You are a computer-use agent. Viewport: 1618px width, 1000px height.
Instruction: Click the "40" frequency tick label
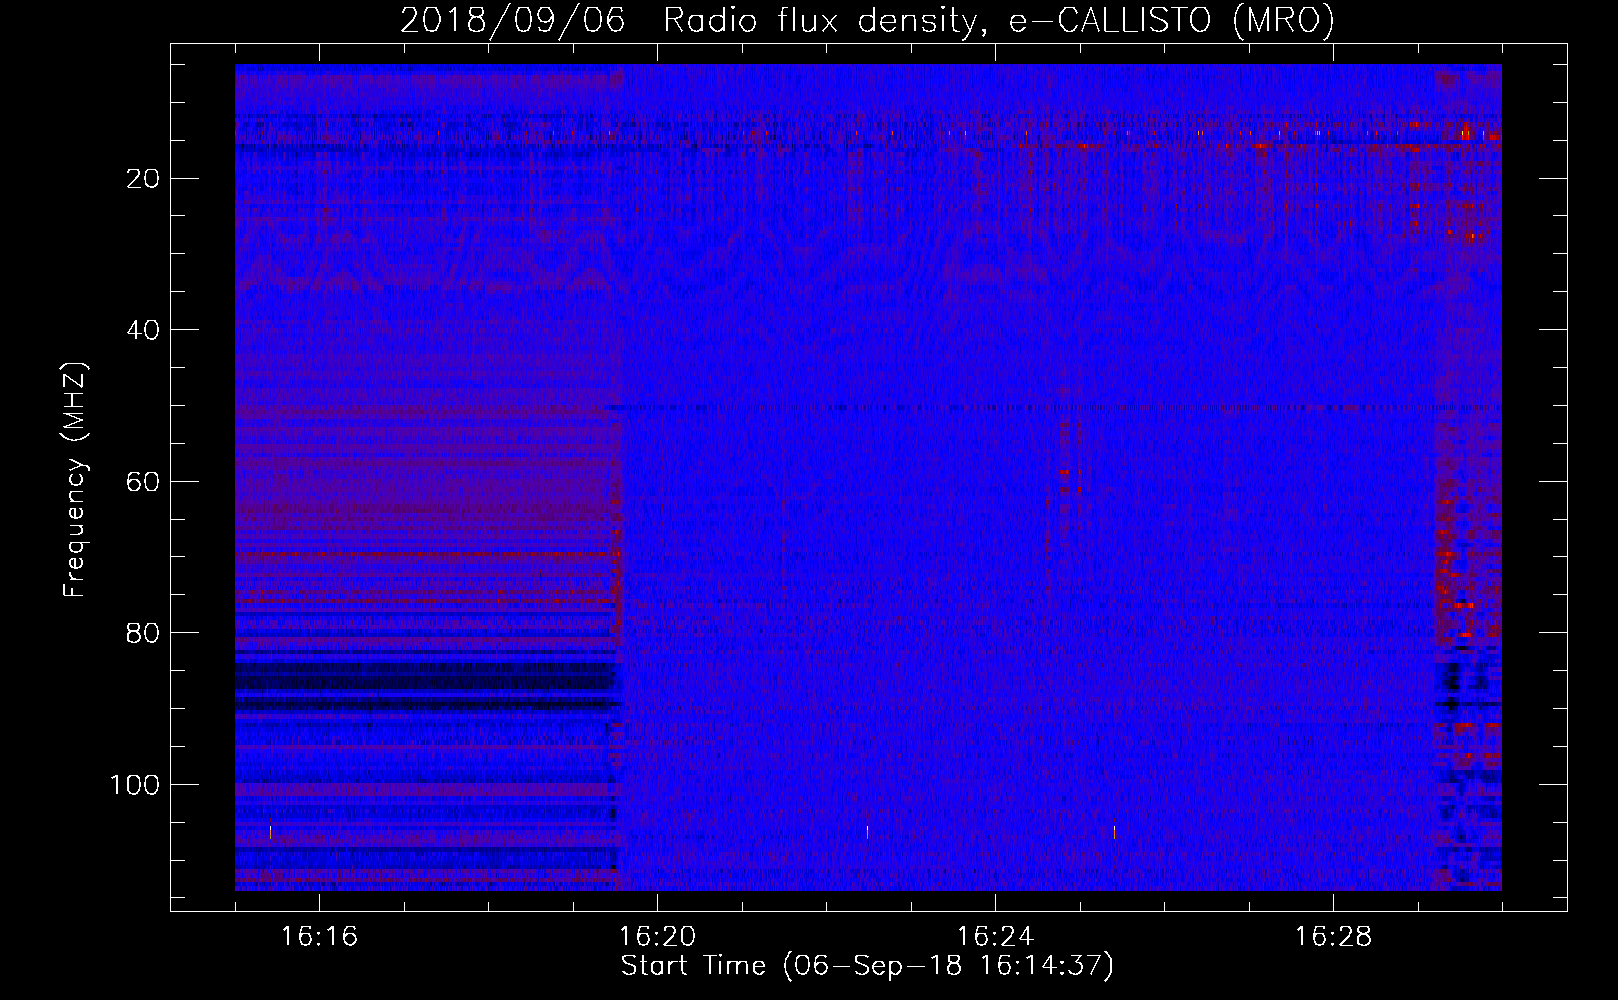[x=143, y=330]
